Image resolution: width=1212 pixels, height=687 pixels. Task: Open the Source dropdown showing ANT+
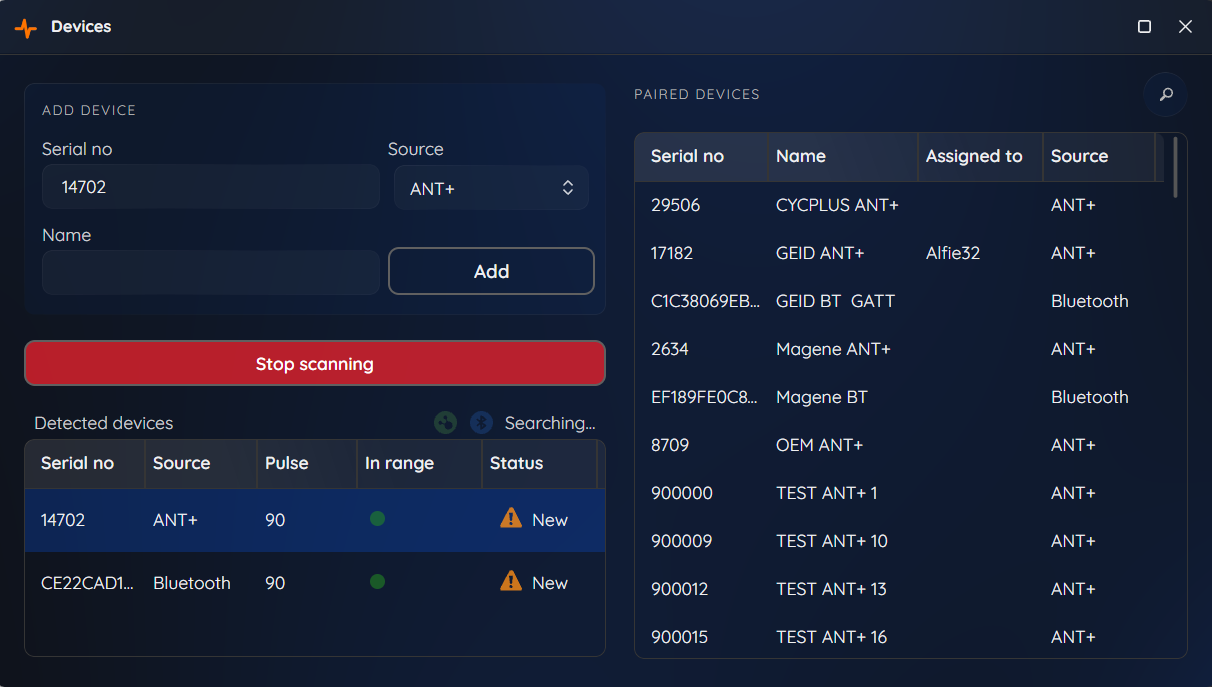(x=491, y=188)
